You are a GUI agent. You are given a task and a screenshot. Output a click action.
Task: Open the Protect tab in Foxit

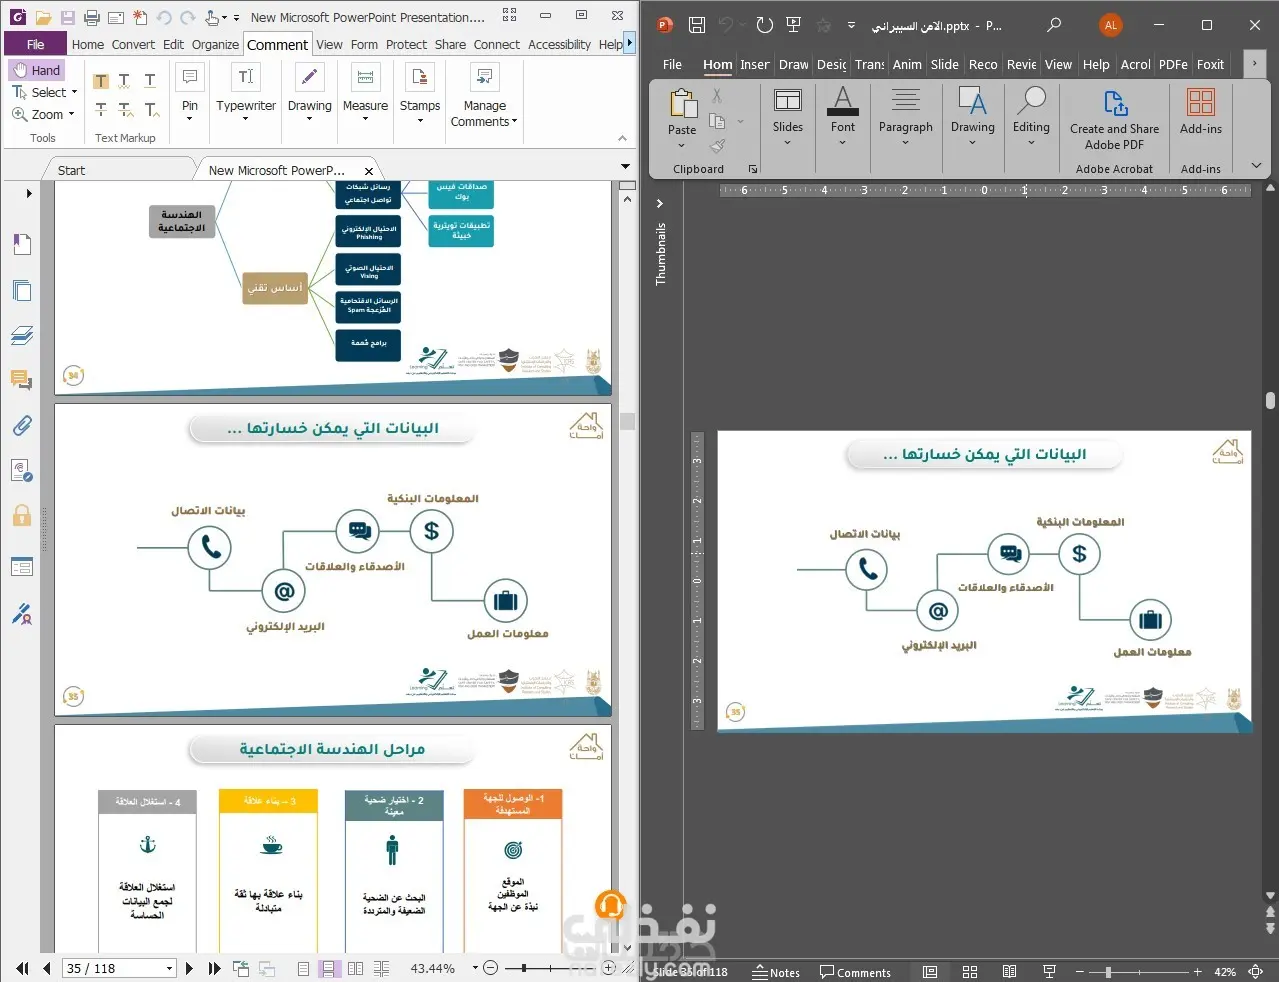click(406, 44)
